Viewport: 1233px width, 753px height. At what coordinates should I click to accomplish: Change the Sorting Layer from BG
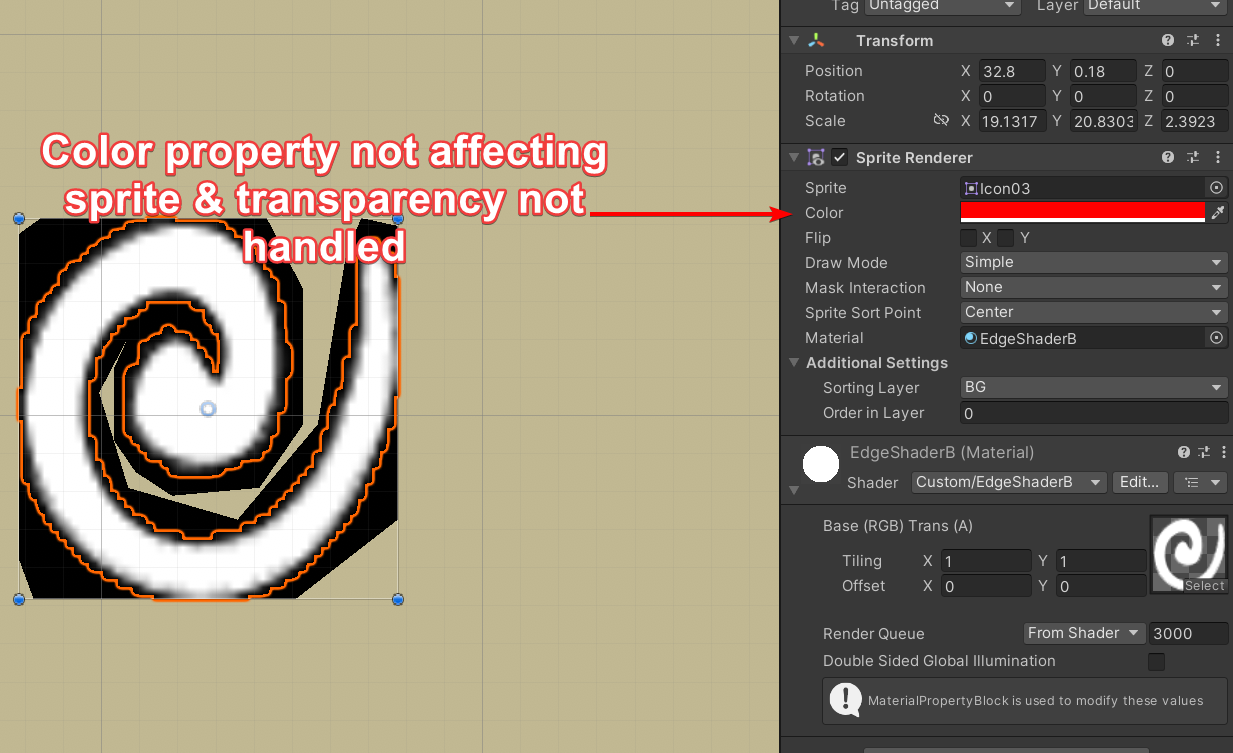click(x=1093, y=387)
